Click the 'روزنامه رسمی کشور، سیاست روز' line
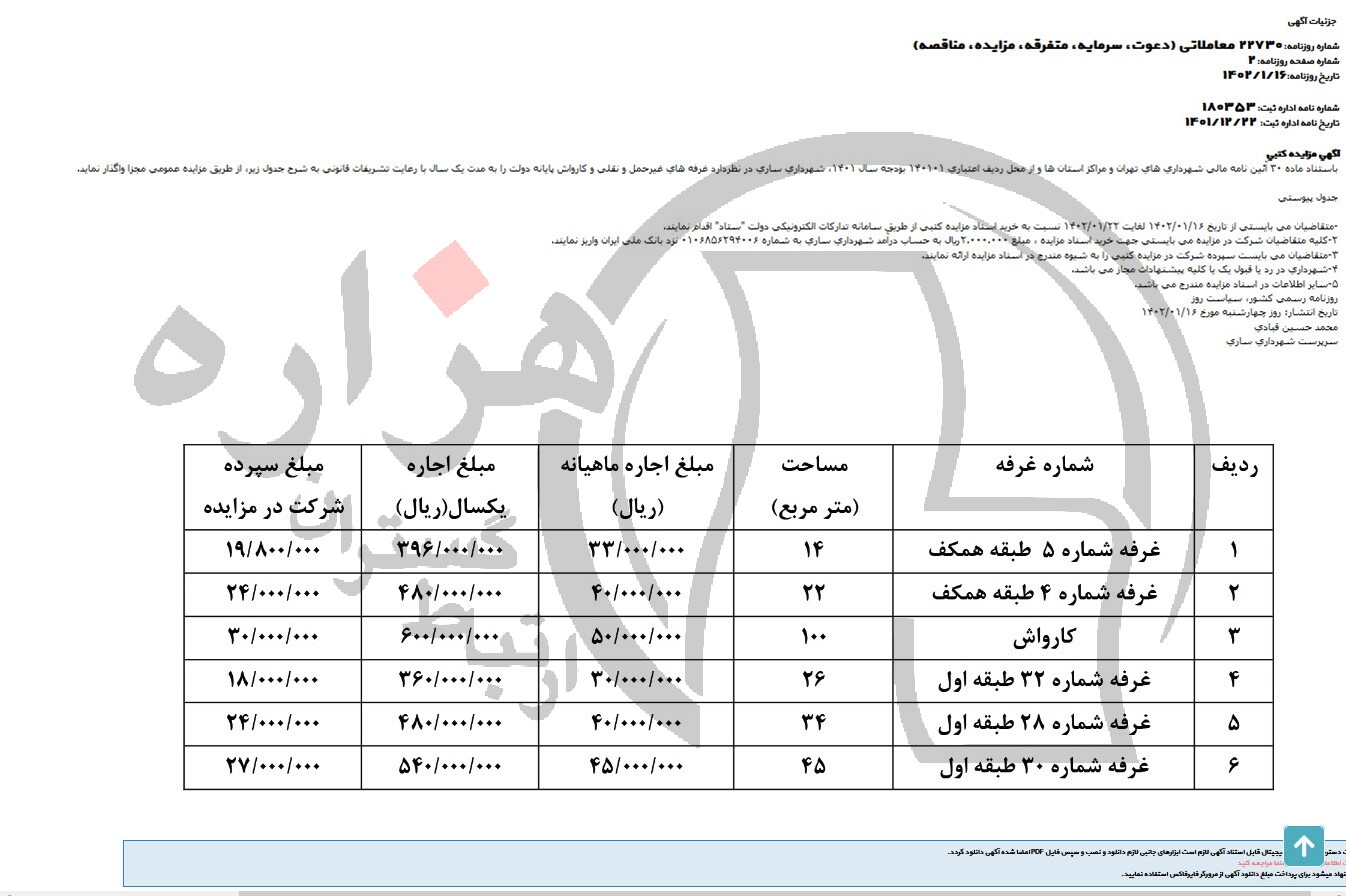1346x896 pixels. tap(1264, 298)
